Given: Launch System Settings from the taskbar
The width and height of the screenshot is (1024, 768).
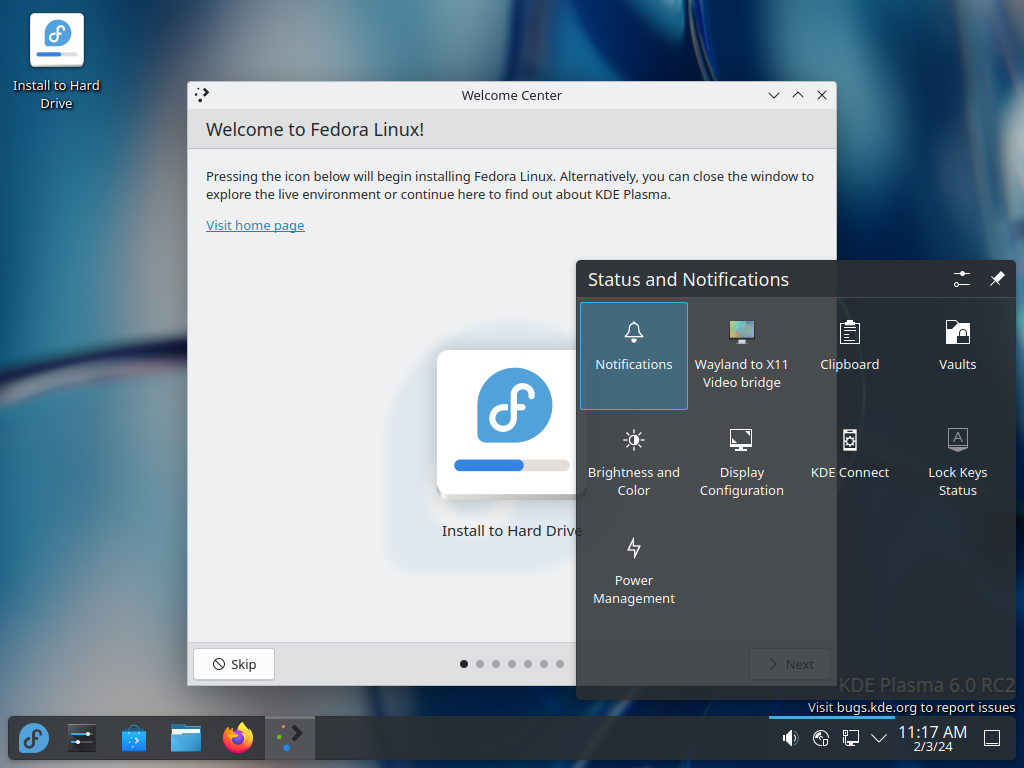Looking at the screenshot, I should click(x=82, y=738).
